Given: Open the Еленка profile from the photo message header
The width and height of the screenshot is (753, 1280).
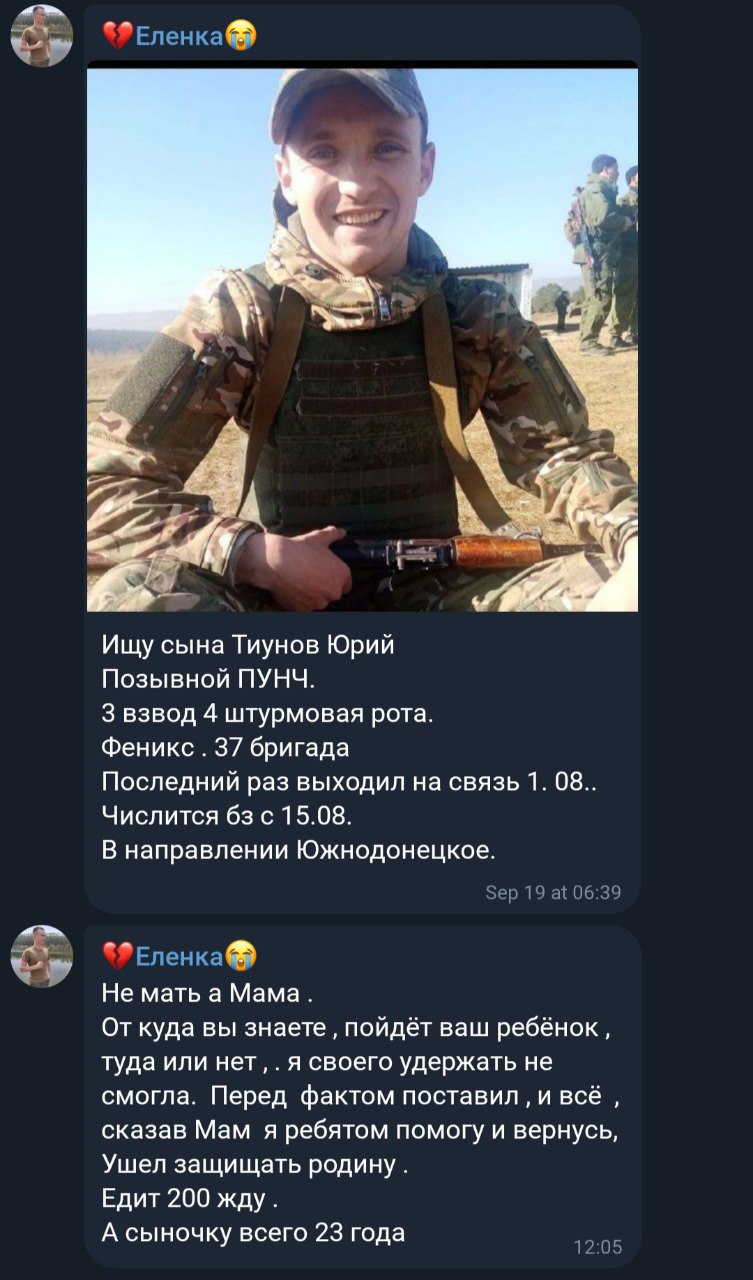Looking at the screenshot, I should click(x=179, y=37).
